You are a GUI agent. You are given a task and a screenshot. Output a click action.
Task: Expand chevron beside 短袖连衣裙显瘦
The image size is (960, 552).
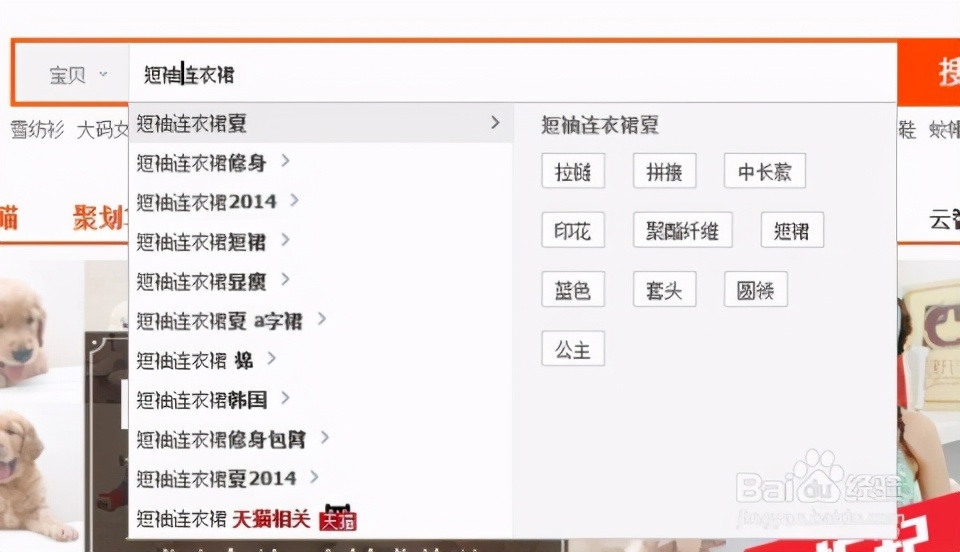point(285,280)
